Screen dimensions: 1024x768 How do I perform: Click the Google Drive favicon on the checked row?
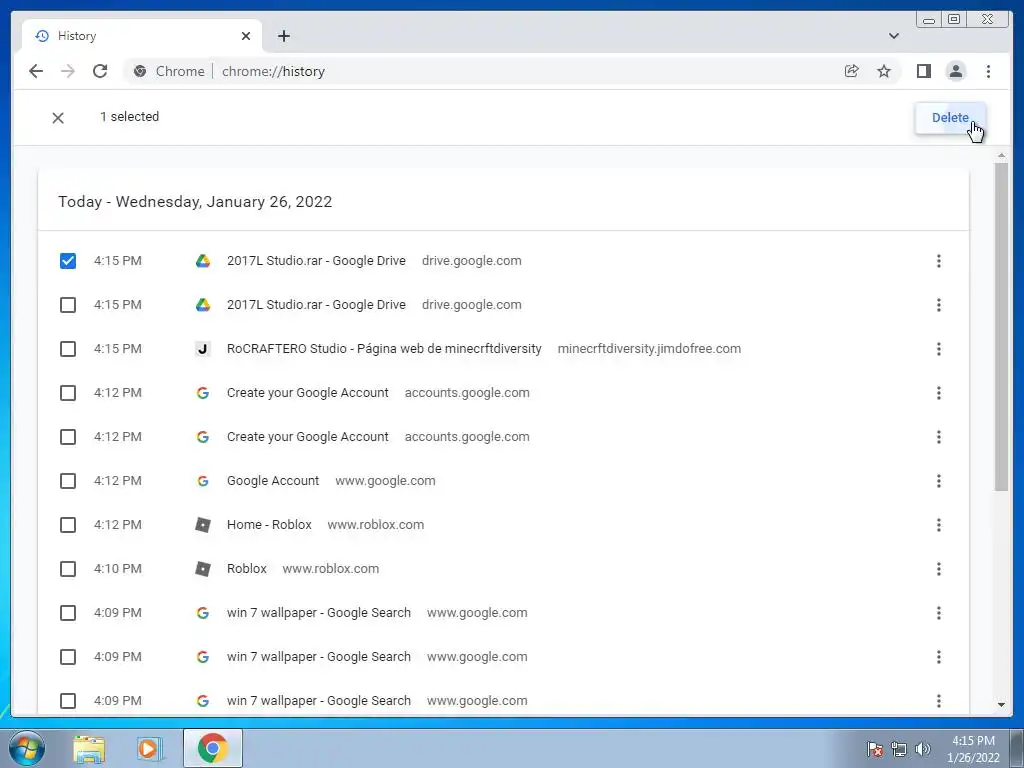click(x=202, y=261)
